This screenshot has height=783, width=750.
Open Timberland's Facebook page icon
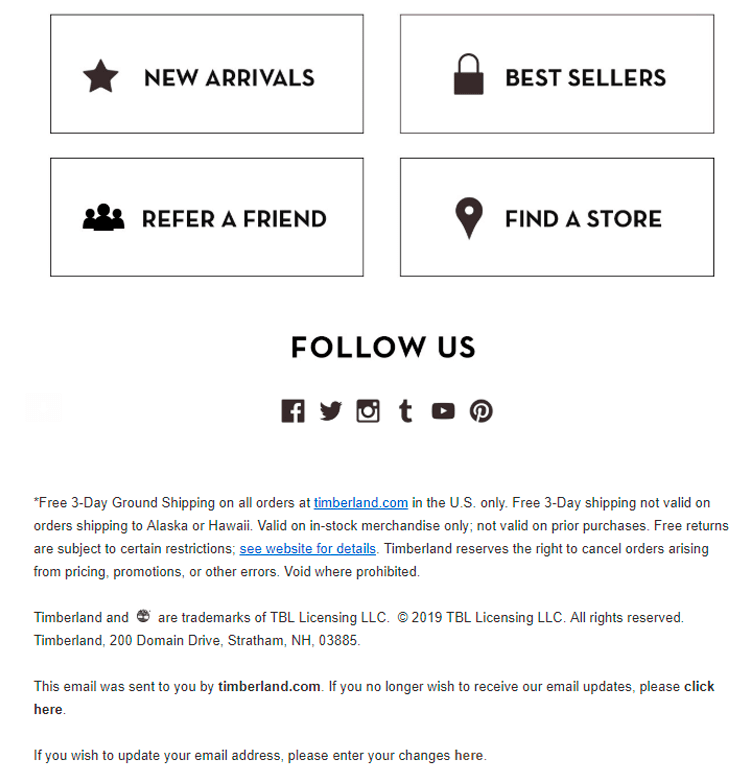[293, 411]
